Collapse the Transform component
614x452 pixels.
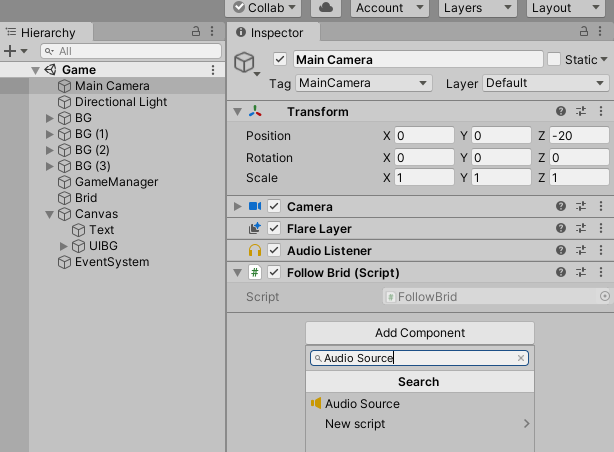[x=237, y=112]
